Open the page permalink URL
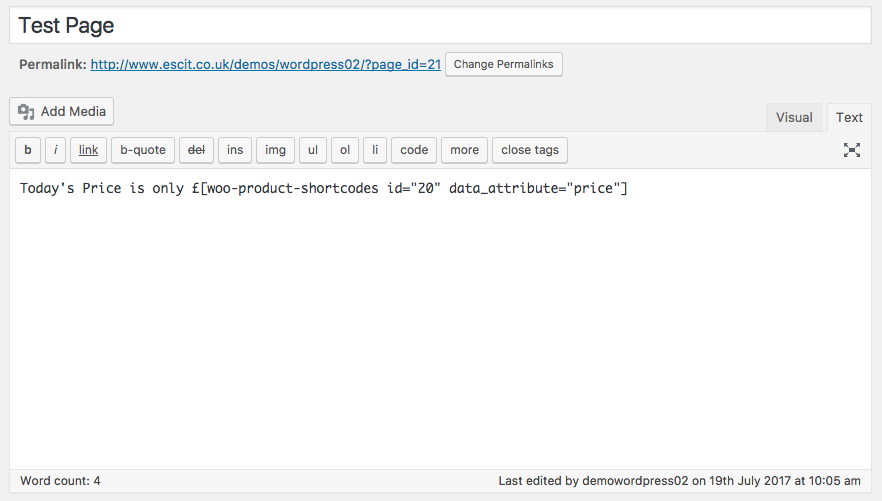 click(265, 64)
